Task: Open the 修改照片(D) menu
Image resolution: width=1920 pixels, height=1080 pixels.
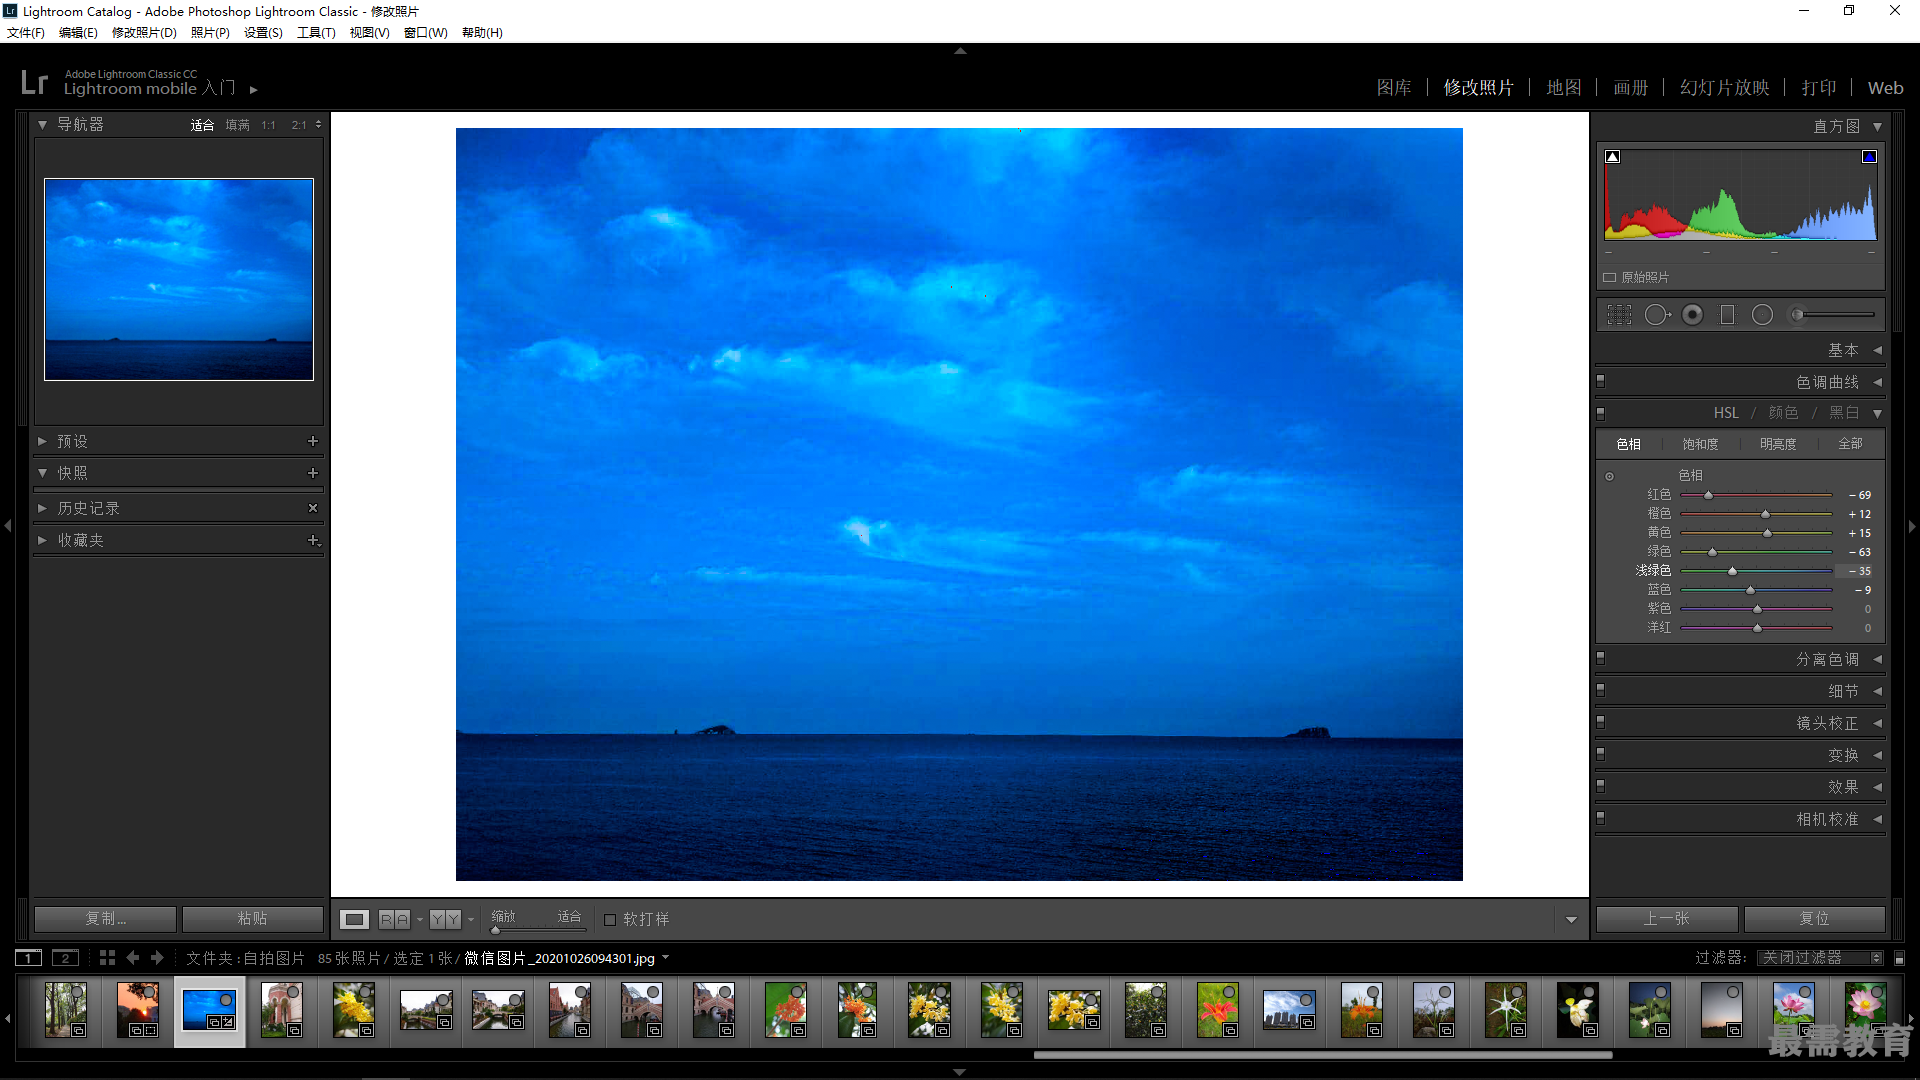Action: point(144,33)
